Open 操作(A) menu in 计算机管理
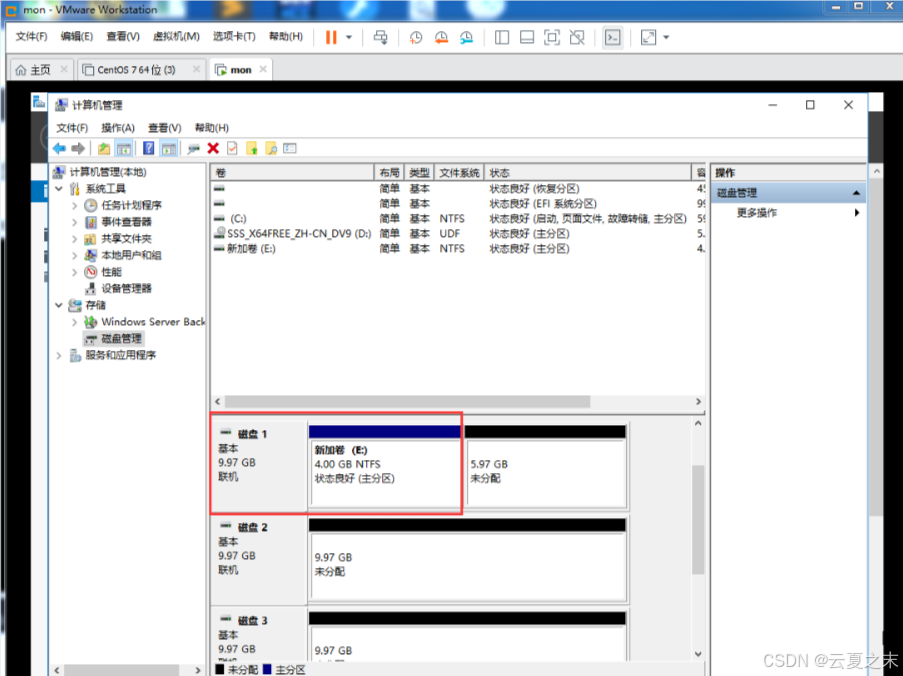Image resolution: width=903 pixels, height=676 pixels. pos(117,128)
